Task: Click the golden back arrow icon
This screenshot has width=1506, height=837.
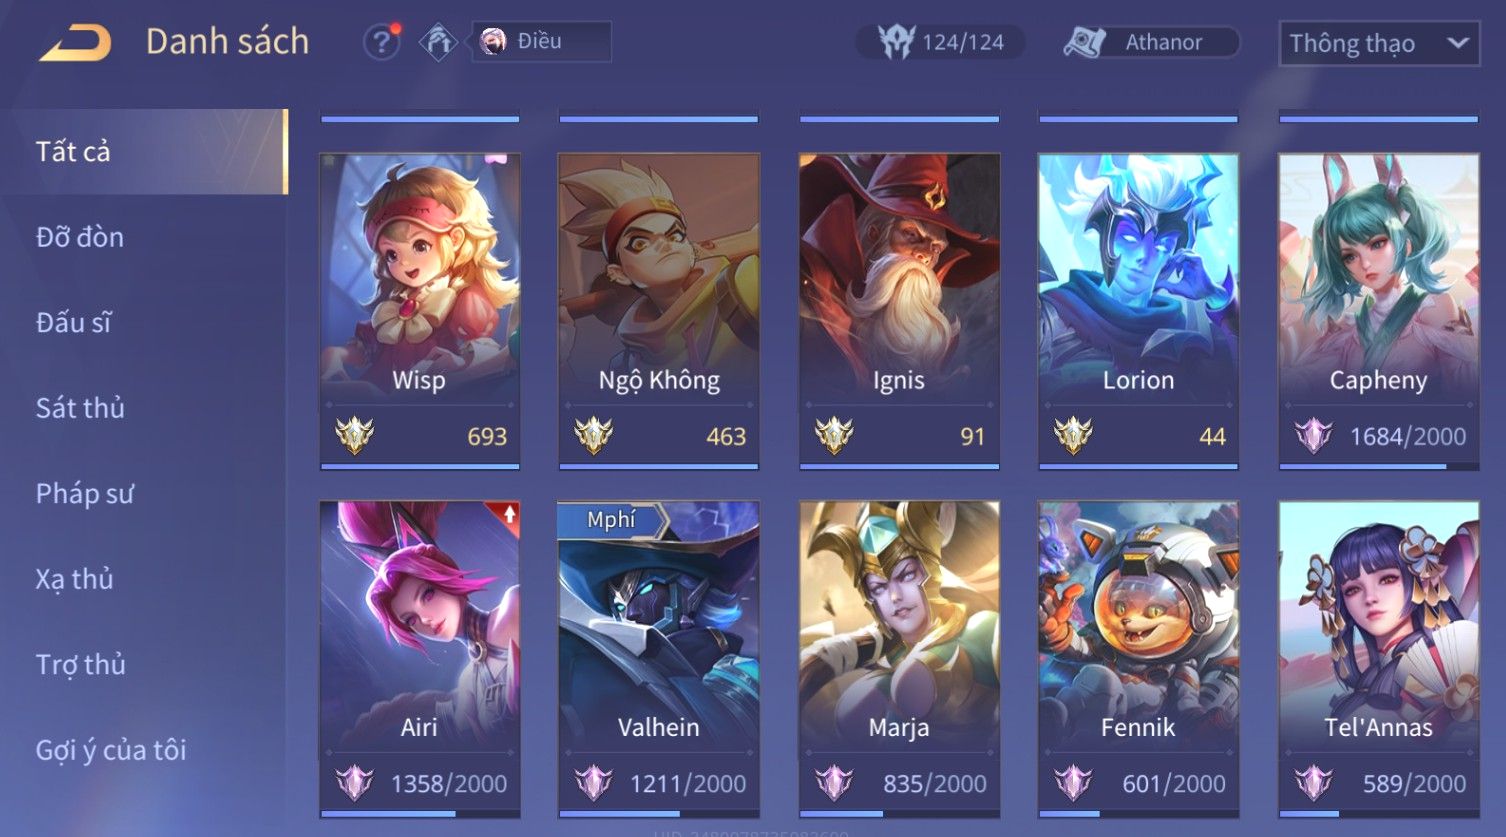Action: [74, 43]
